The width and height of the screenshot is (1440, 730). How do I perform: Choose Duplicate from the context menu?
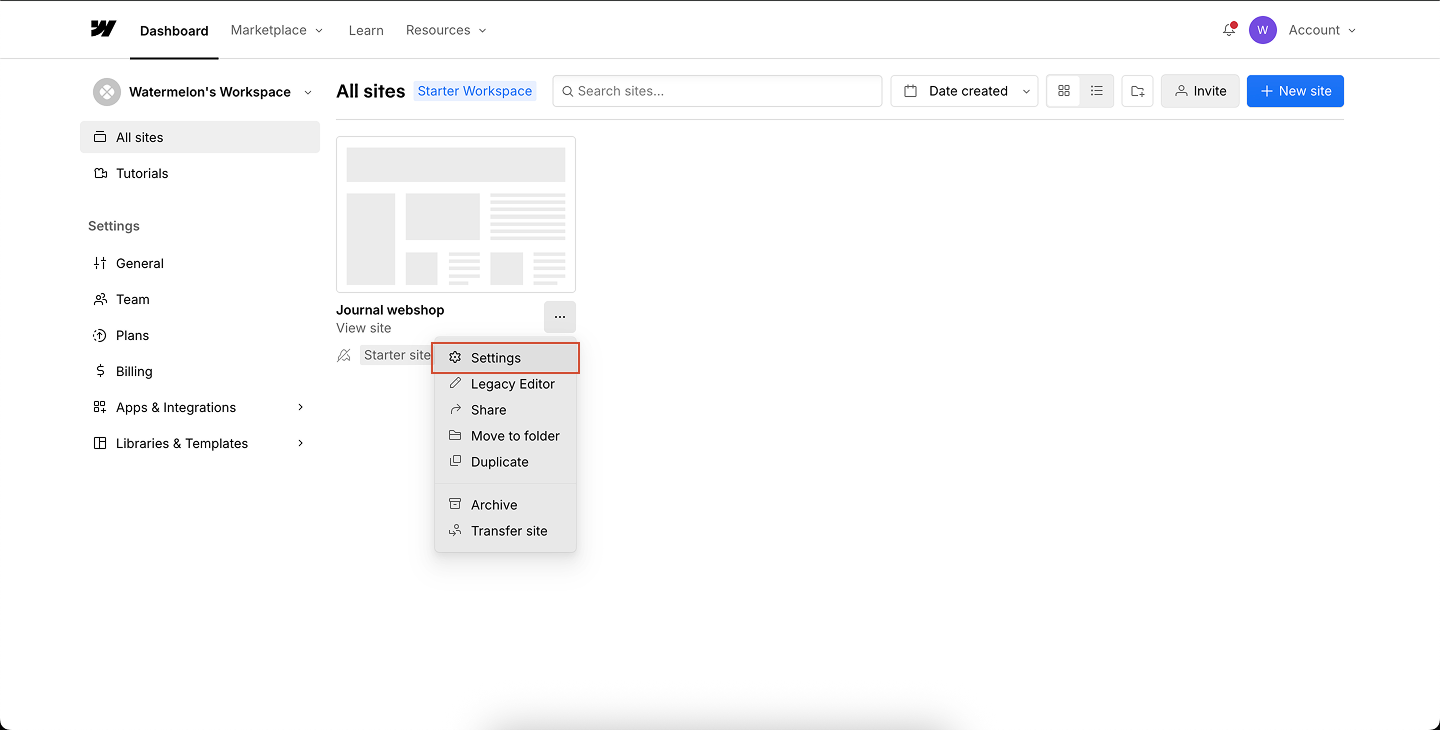[505, 462]
